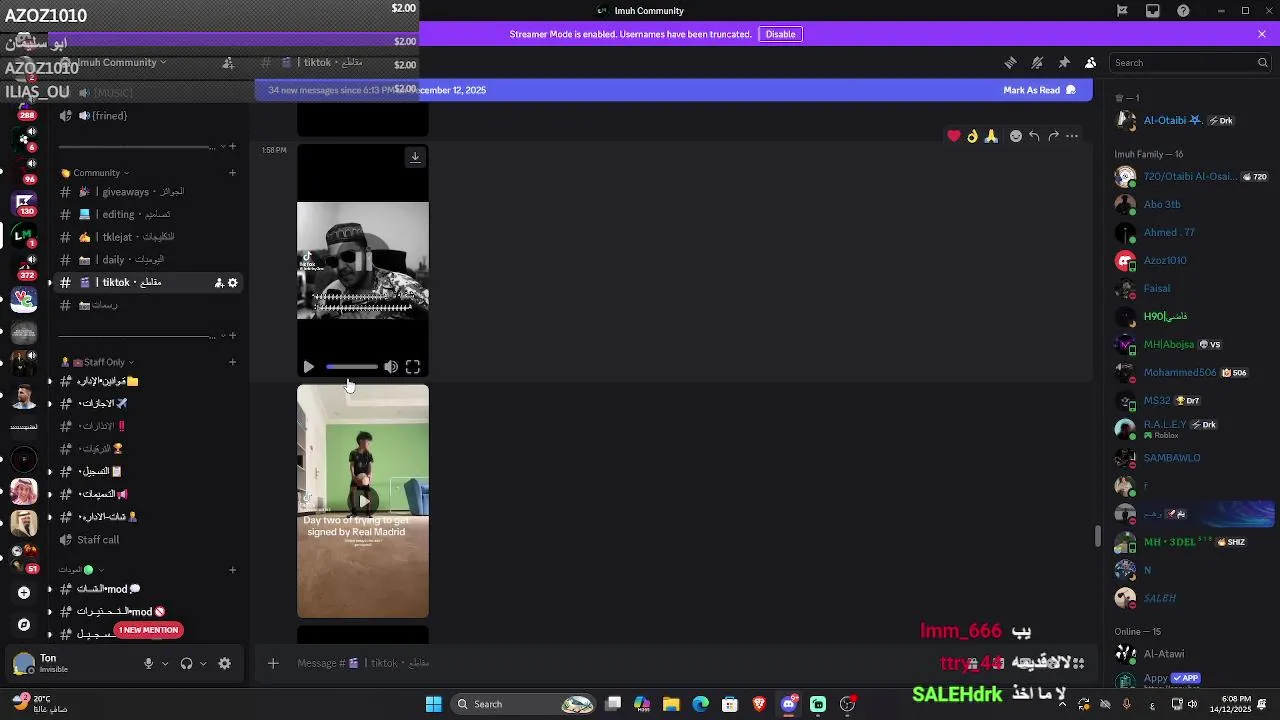Show pinned messages pin icon
The height and width of the screenshot is (720, 1280).
[x=1064, y=62]
